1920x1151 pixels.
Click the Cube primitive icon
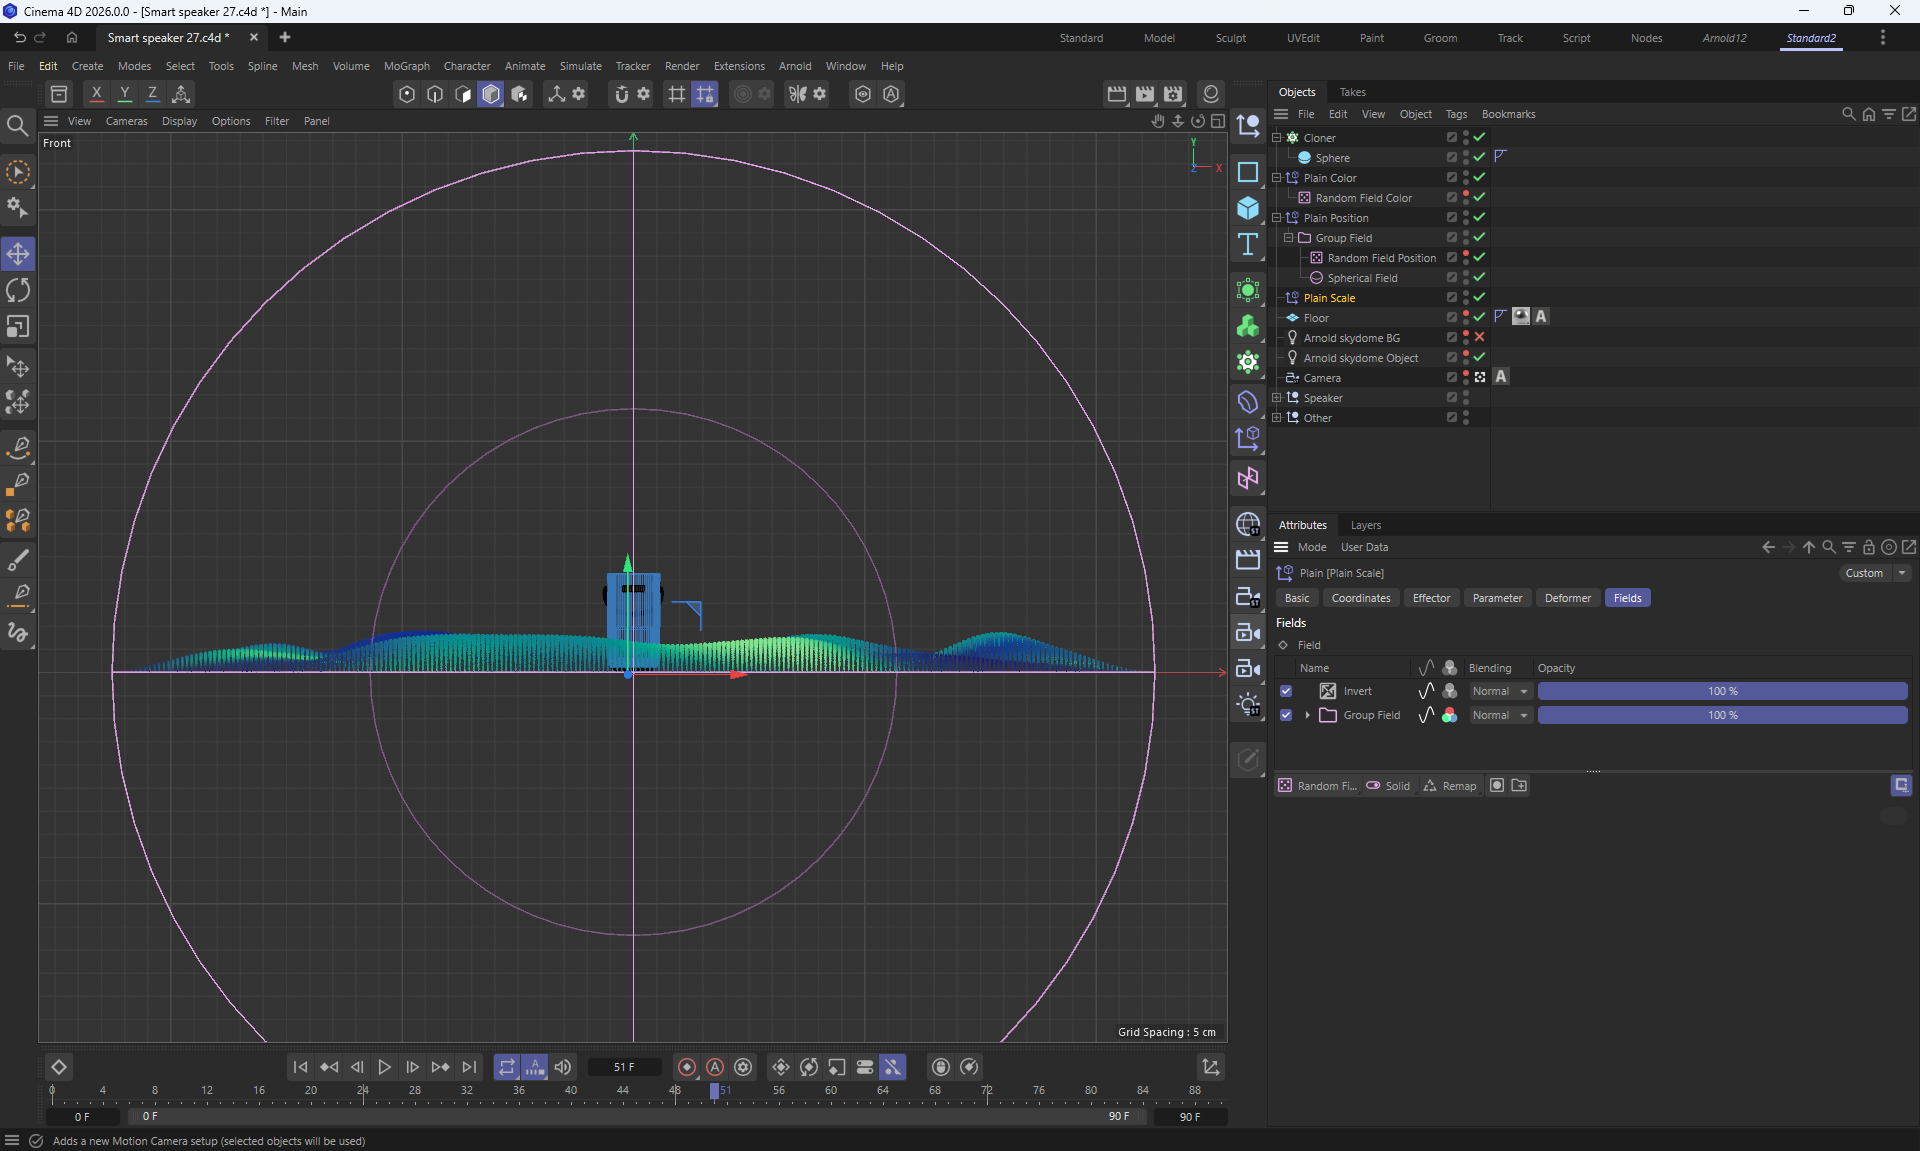1247,208
